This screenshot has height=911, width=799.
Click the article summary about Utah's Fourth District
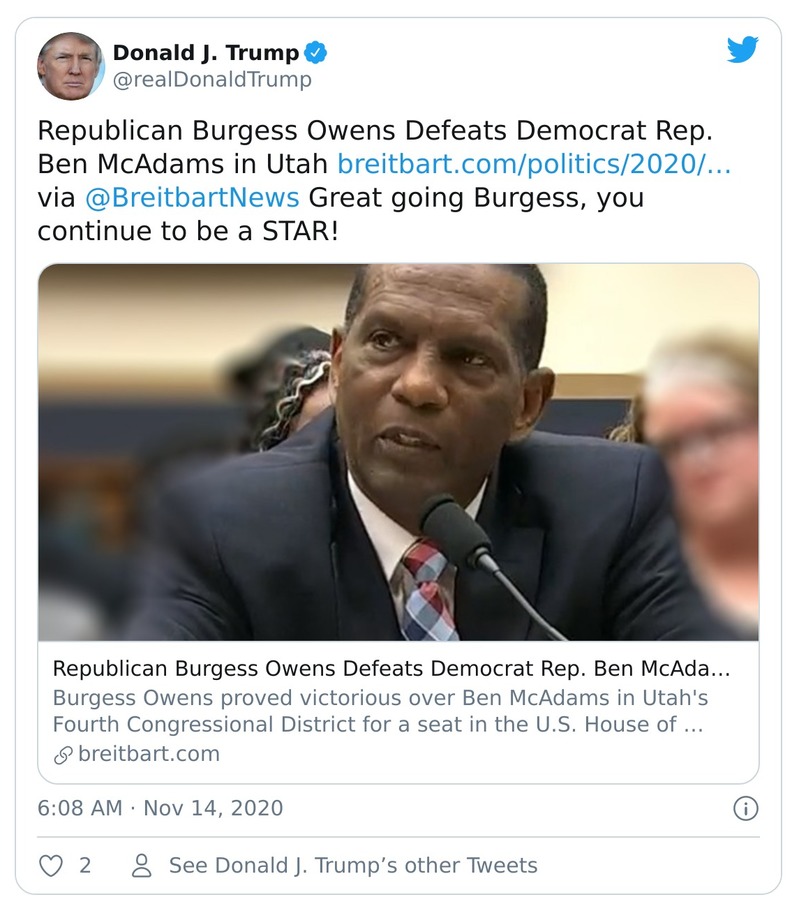click(x=380, y=711)
